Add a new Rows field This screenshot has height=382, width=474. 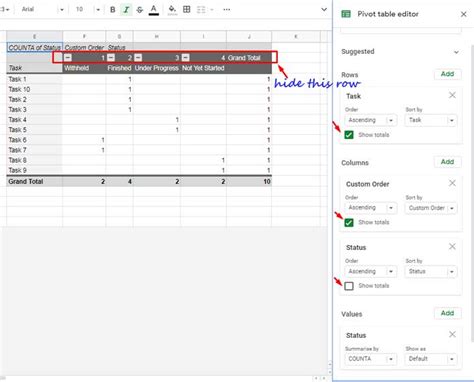click(447, 74)
